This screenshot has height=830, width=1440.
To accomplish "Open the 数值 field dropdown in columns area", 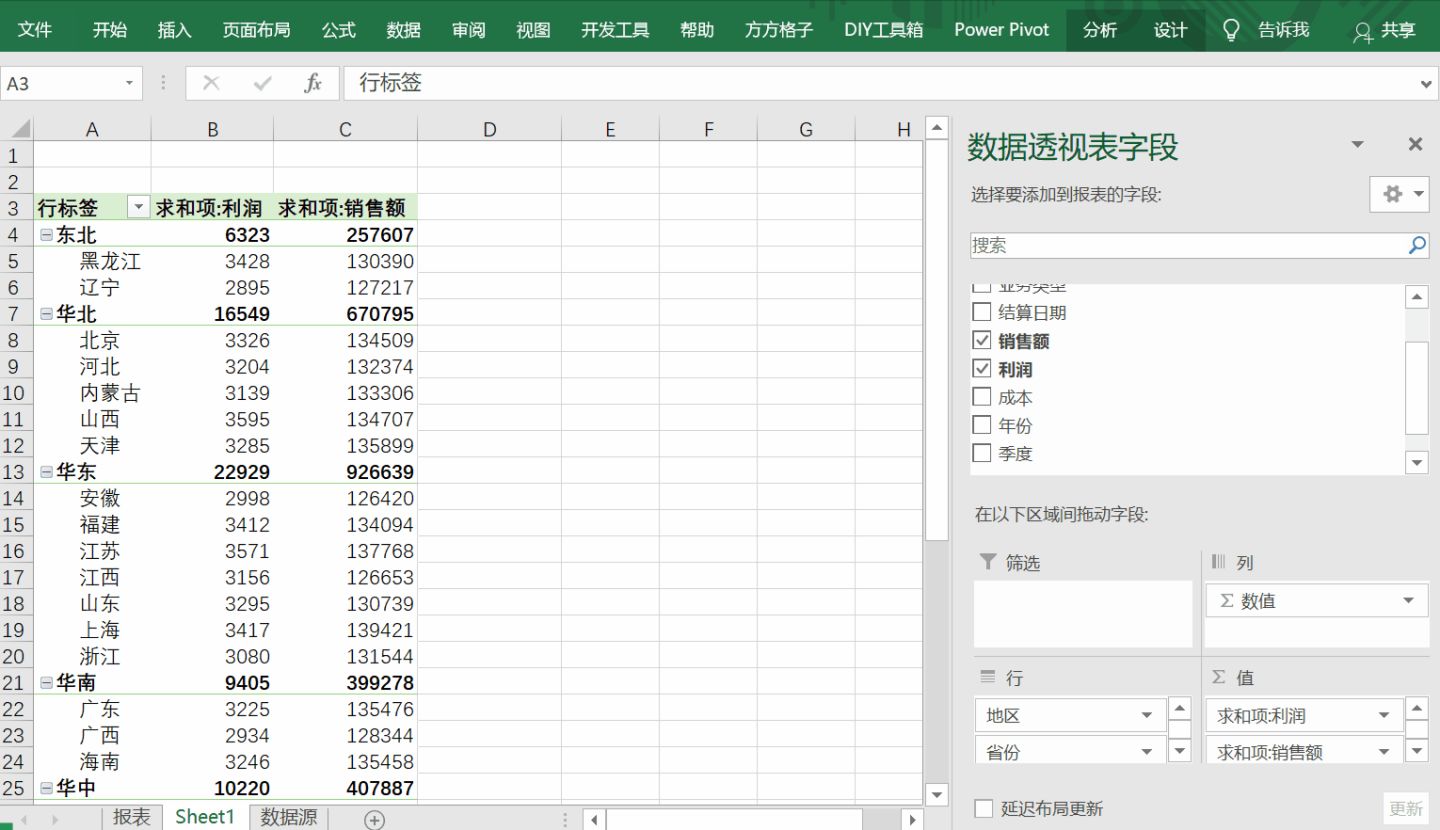I will coord(1408,601).
